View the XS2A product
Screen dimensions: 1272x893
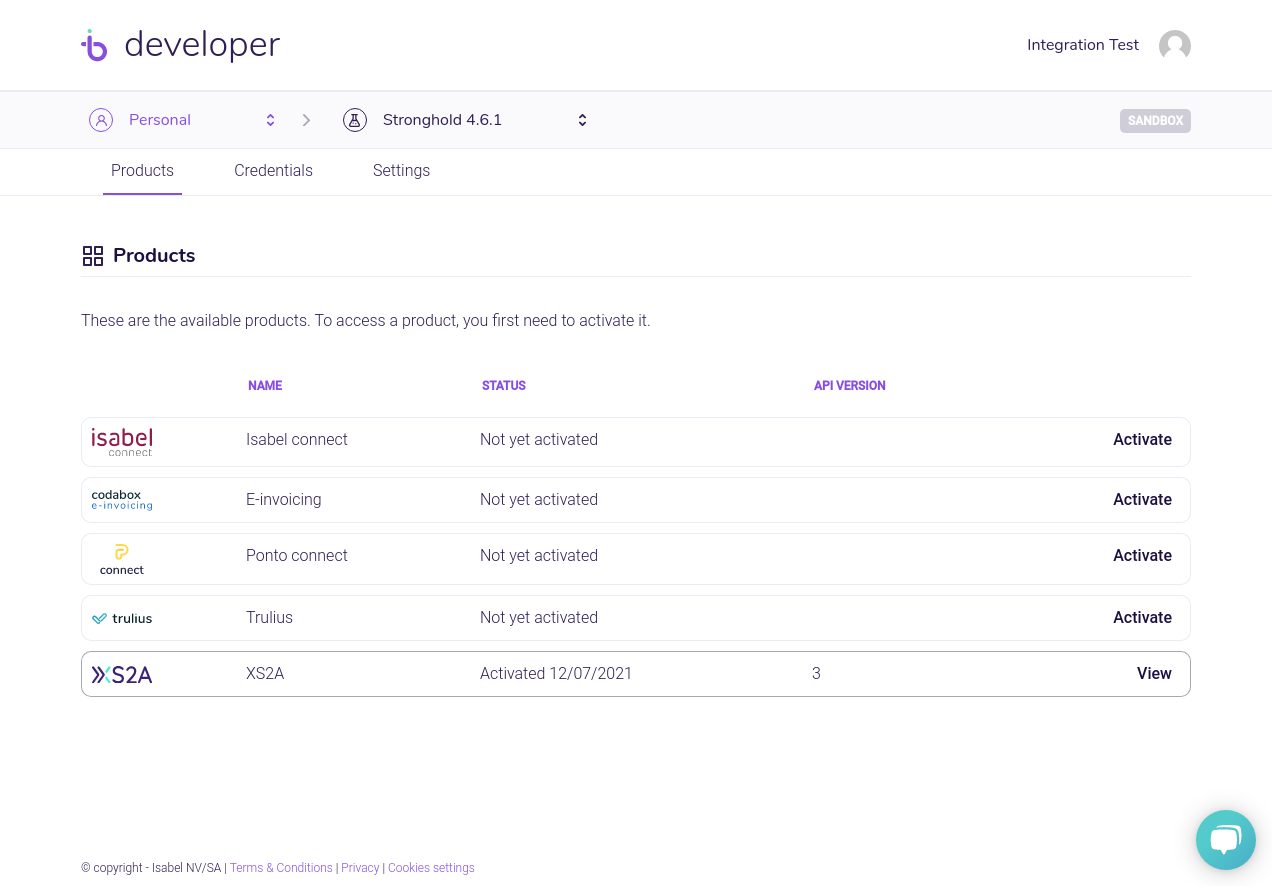pyautogui.click(x=1153, y=674)
